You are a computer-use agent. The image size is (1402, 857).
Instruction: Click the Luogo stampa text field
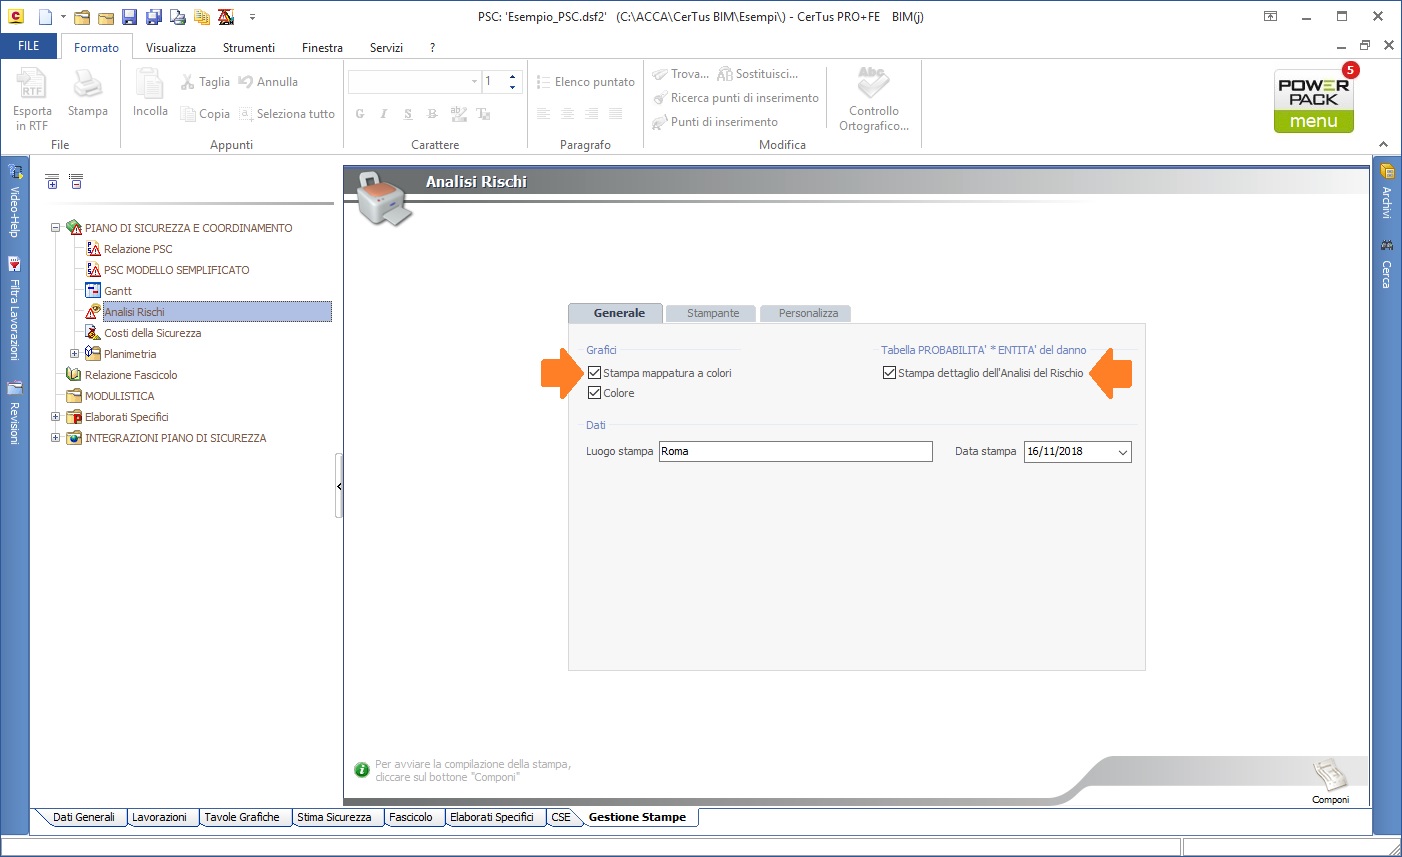pos(795,452)
